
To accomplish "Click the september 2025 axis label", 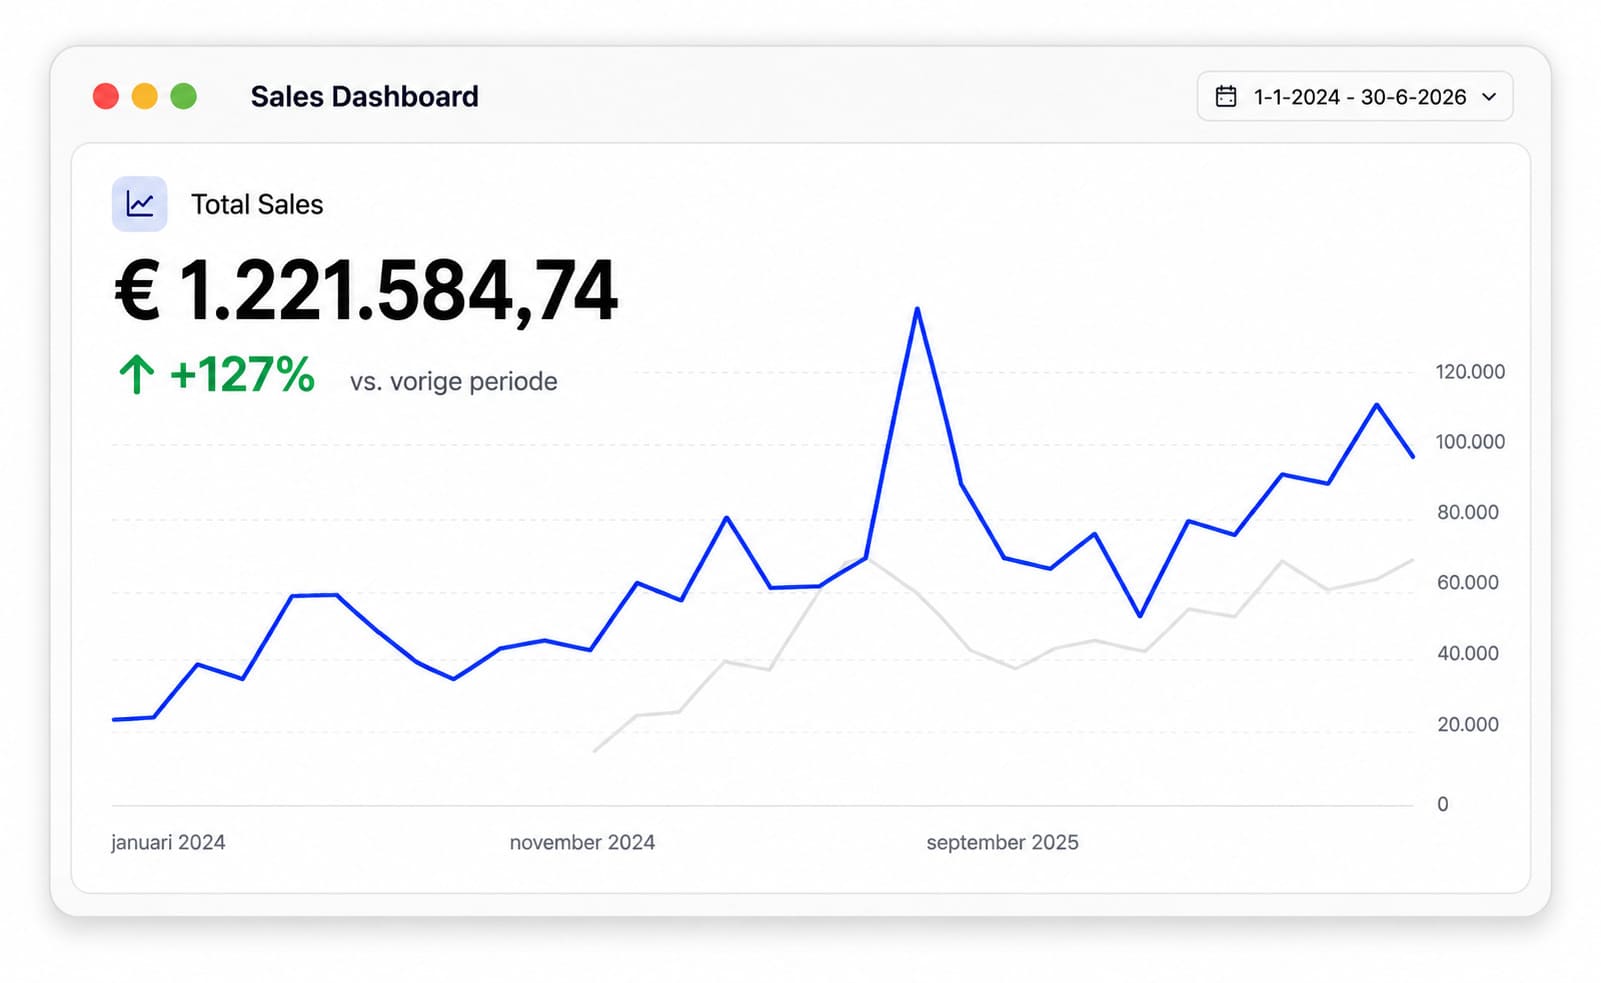I will (x=1003, y=842).
